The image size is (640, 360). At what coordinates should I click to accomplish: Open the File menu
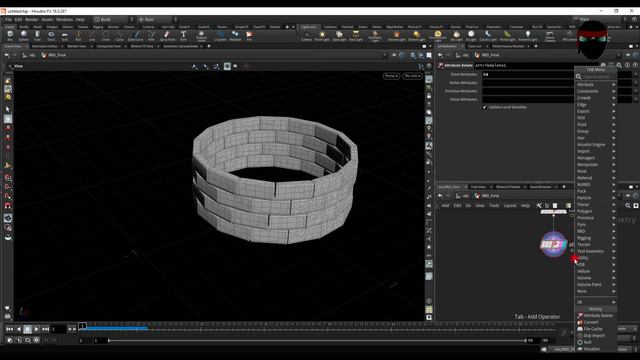[8, 19]
